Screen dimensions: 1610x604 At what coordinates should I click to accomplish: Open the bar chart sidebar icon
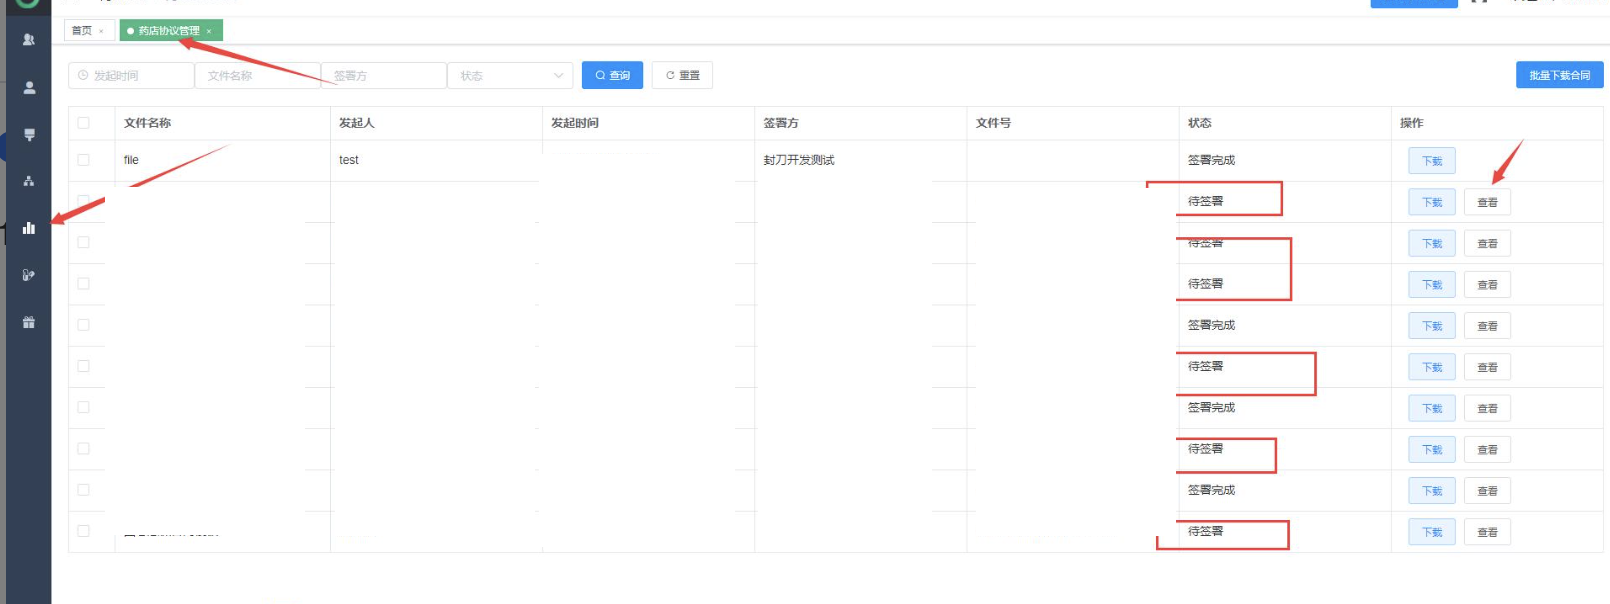pyautogui.click(x=29, y=228)
